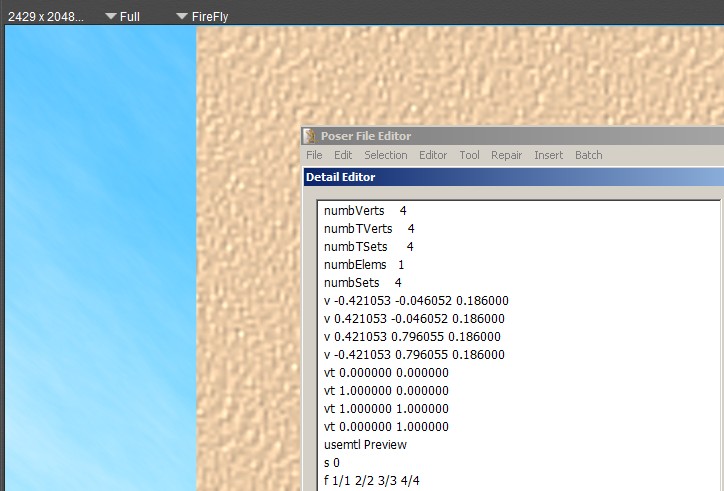Click the line 'f 1/1 2/2 3/3 4/4'
The height and width of the screenshot is (491, 724).
click(x=372, y=481)
